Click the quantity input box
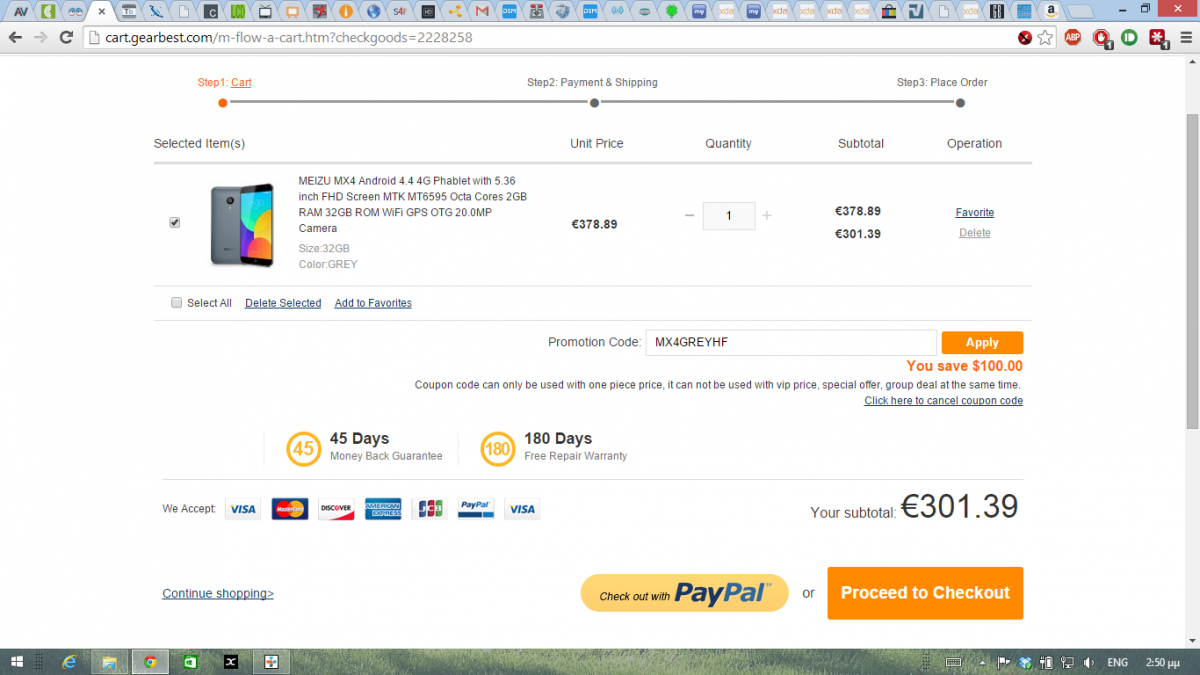The width and height of the screenshot is (1200, 675). click(x=729, y=216)
